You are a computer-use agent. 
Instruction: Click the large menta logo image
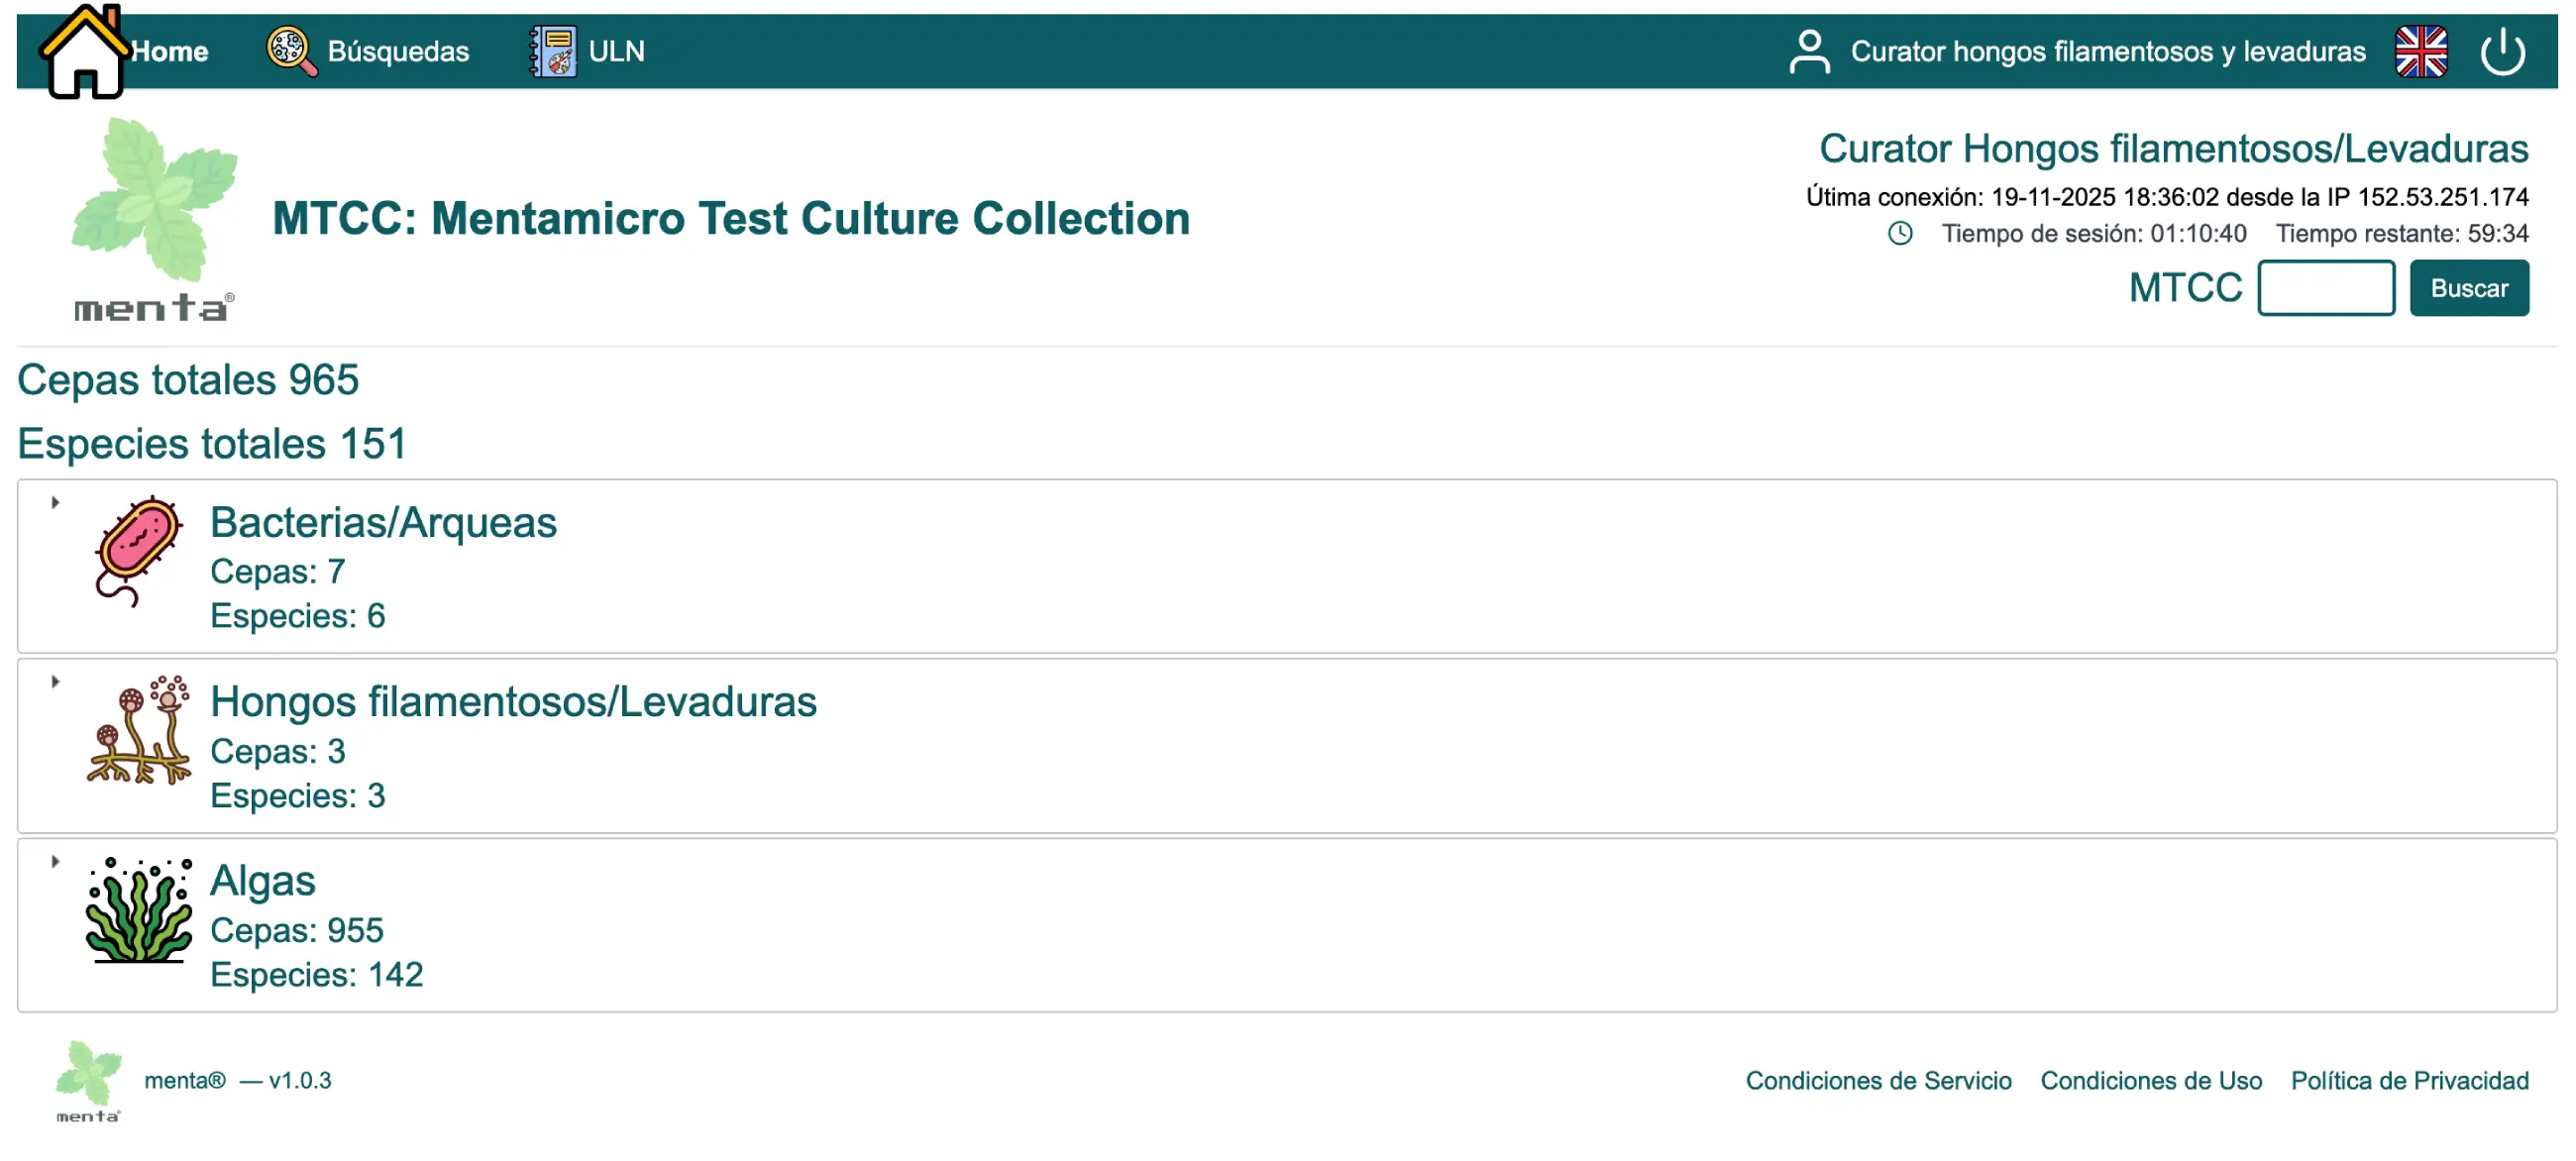click(154, 220)
